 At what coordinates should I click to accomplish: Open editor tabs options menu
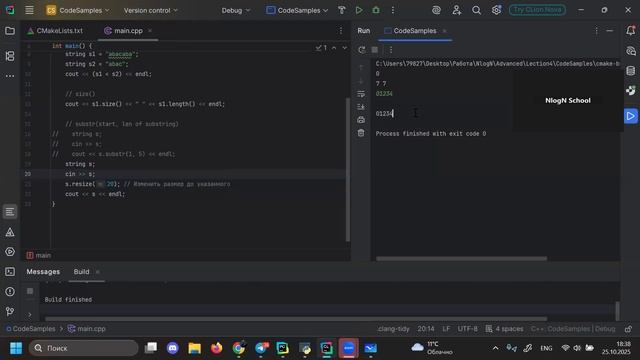(x=341, y=31)
